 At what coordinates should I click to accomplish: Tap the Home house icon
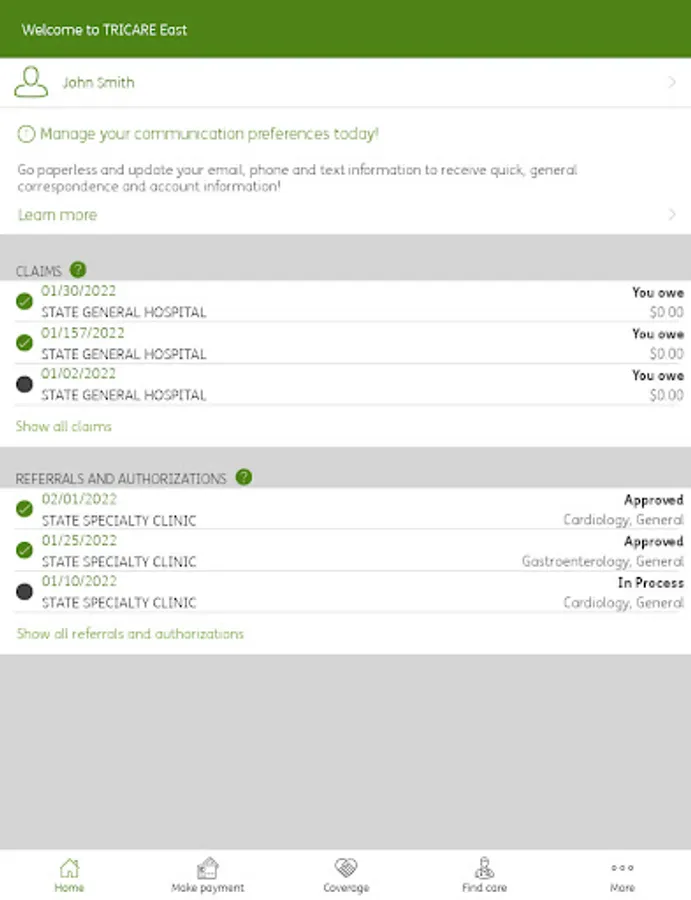coord(69,867)
